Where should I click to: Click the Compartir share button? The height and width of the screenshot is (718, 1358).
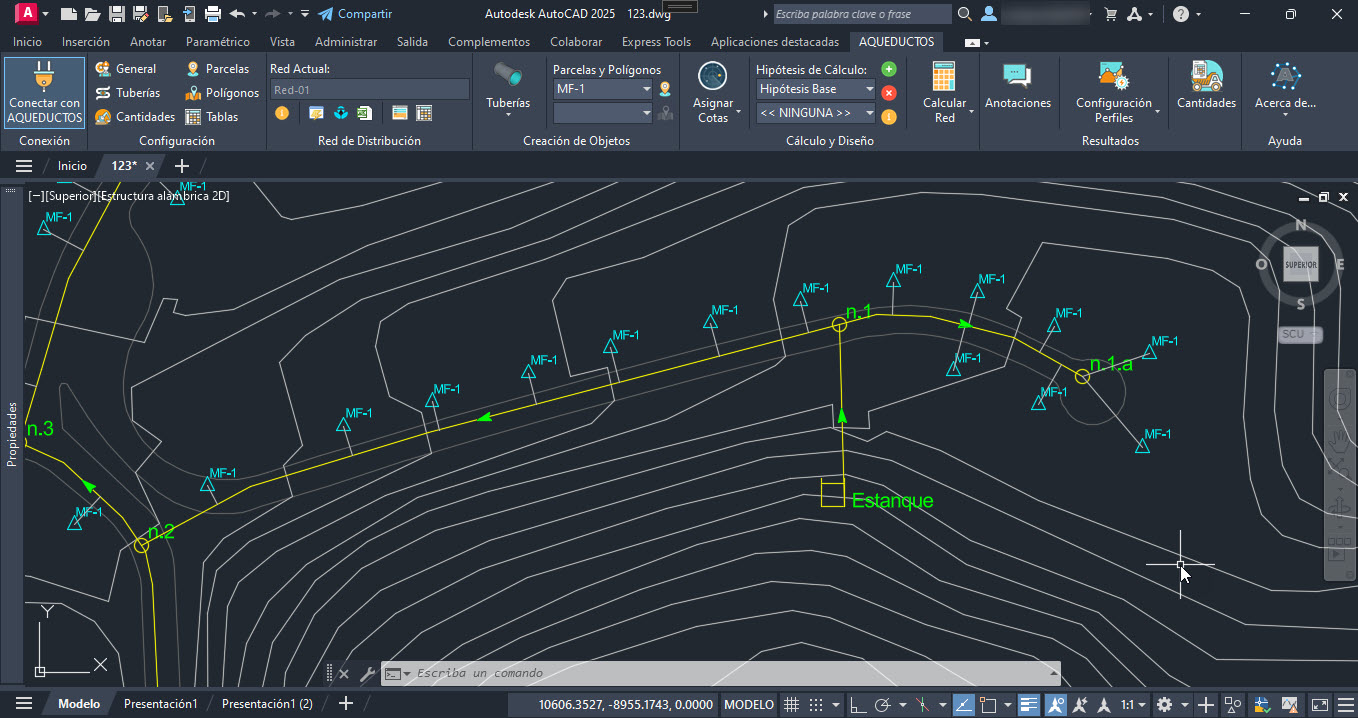[x=355, y=14]
